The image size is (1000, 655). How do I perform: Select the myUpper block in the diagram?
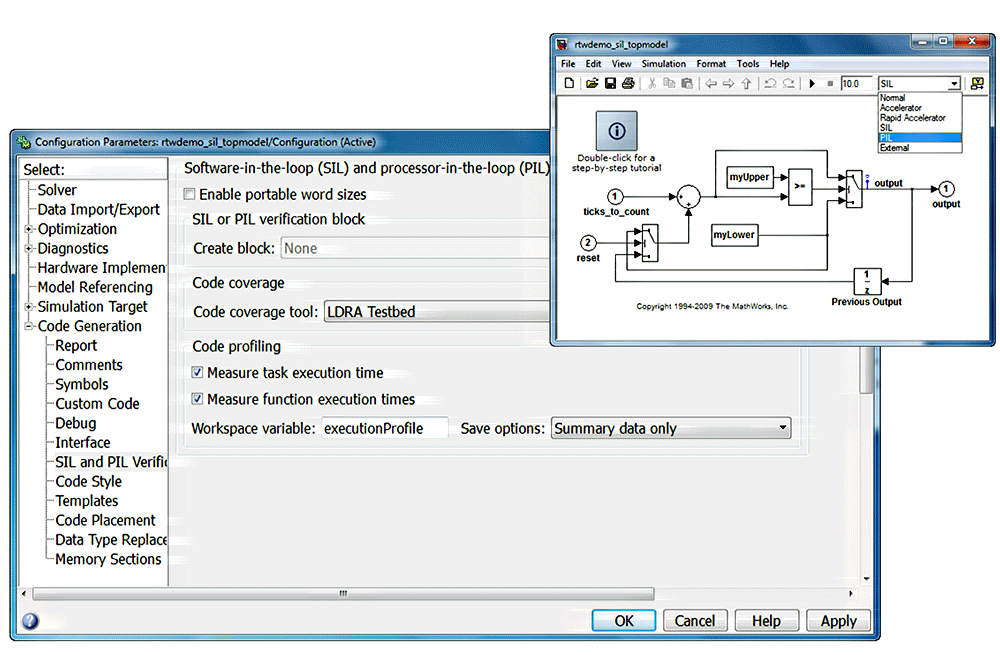coord(749,177)
